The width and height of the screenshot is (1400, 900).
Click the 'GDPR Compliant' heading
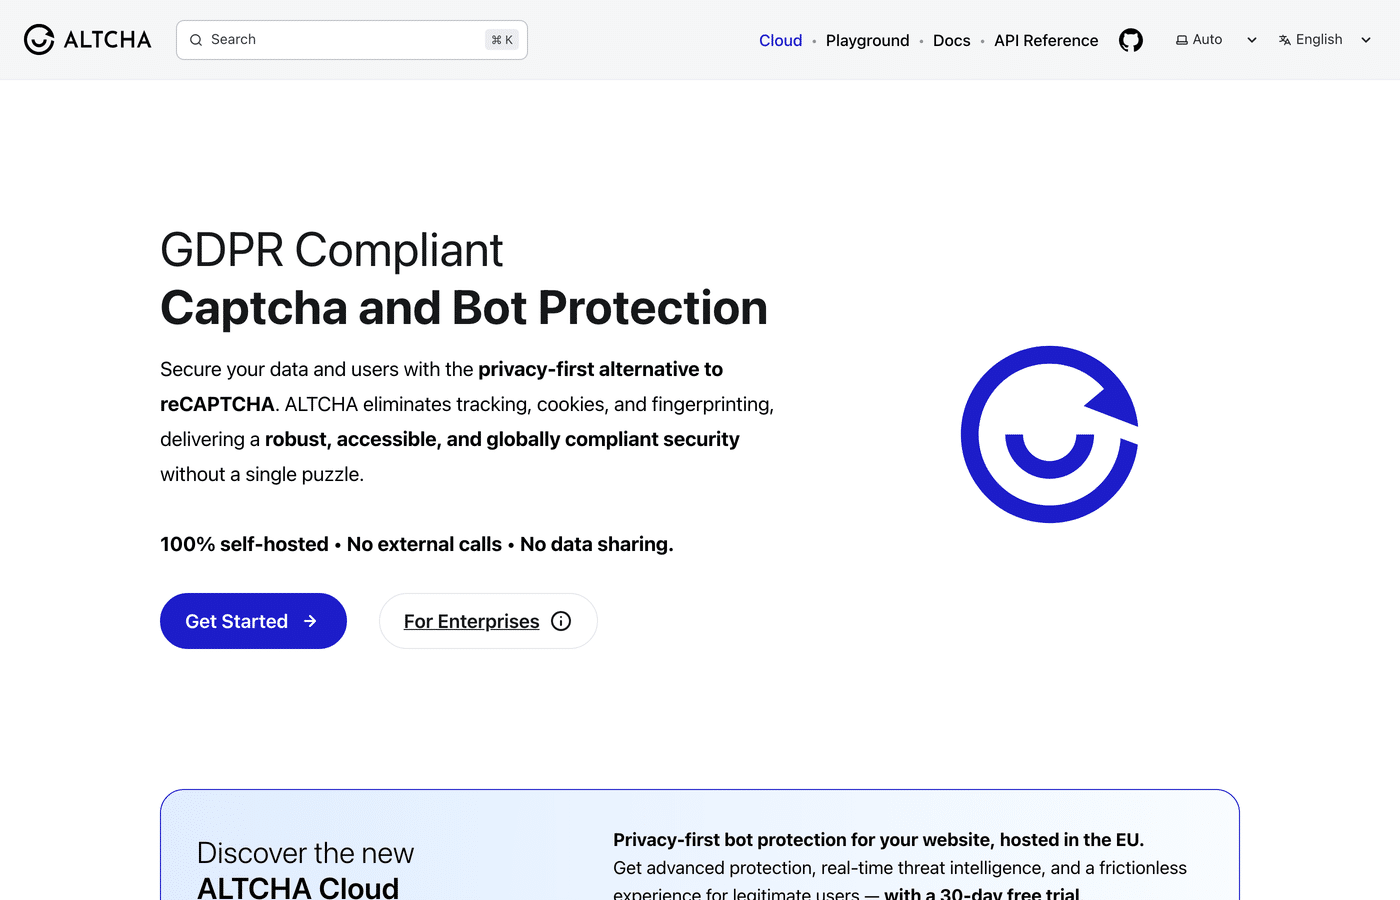coord(331,250)
